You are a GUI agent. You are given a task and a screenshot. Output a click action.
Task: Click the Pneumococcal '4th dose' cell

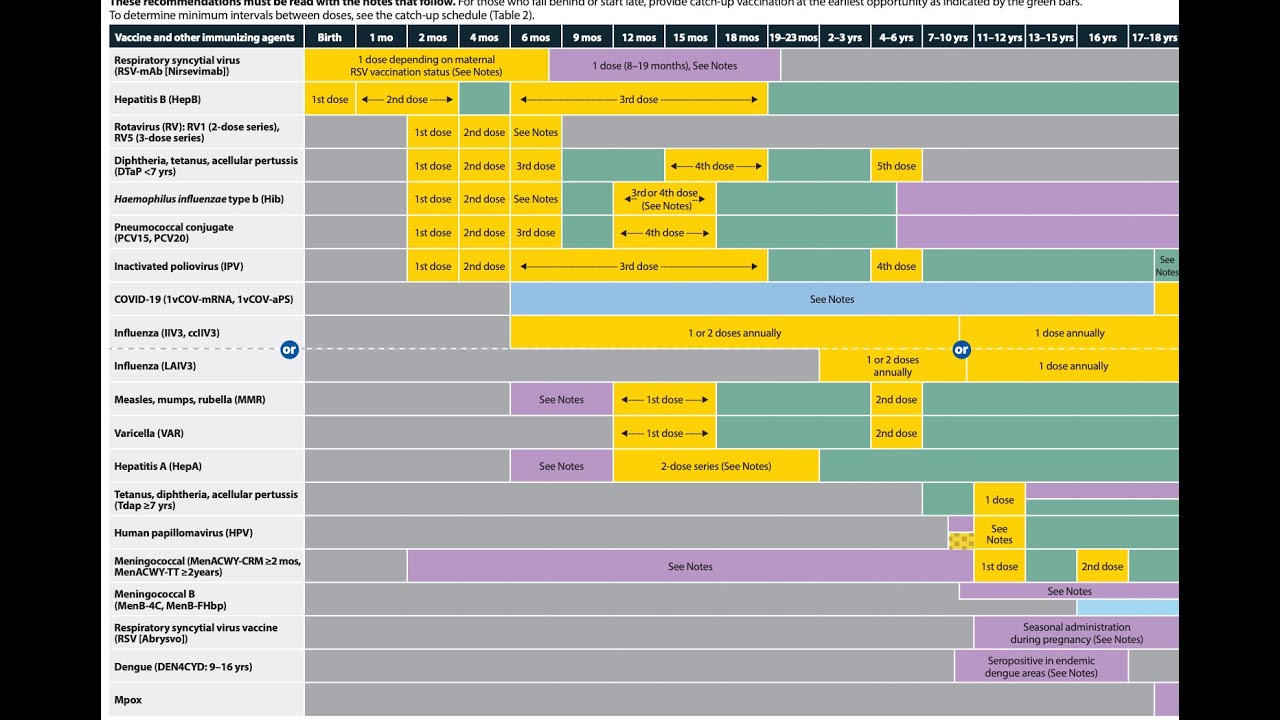tap(665, 232)
